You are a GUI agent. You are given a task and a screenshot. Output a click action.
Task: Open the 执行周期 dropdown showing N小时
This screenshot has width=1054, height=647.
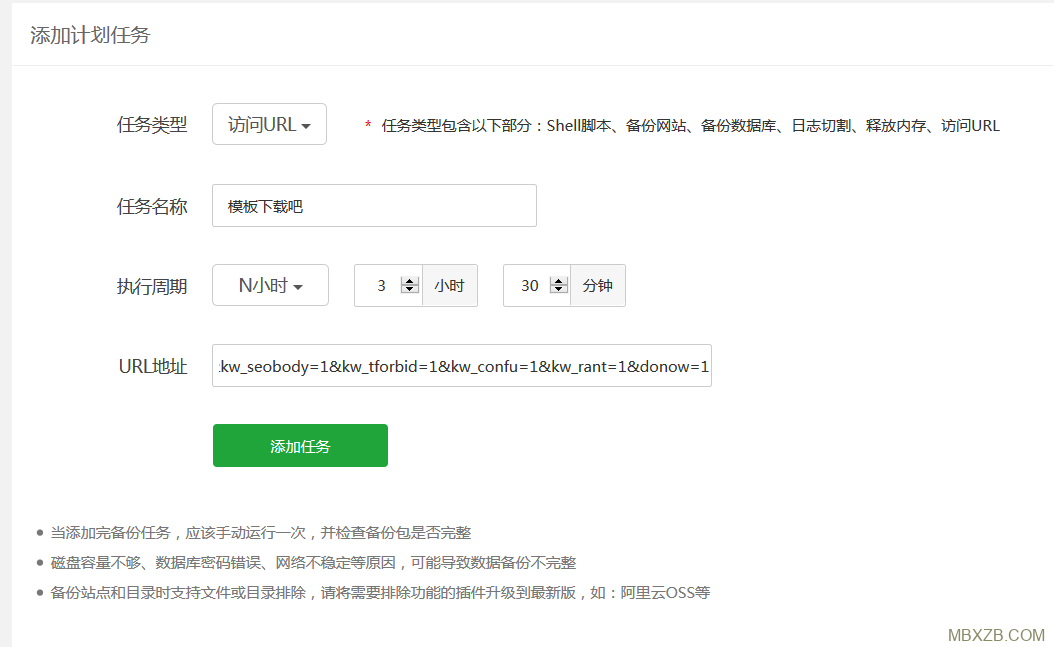(x=270, y=286)
